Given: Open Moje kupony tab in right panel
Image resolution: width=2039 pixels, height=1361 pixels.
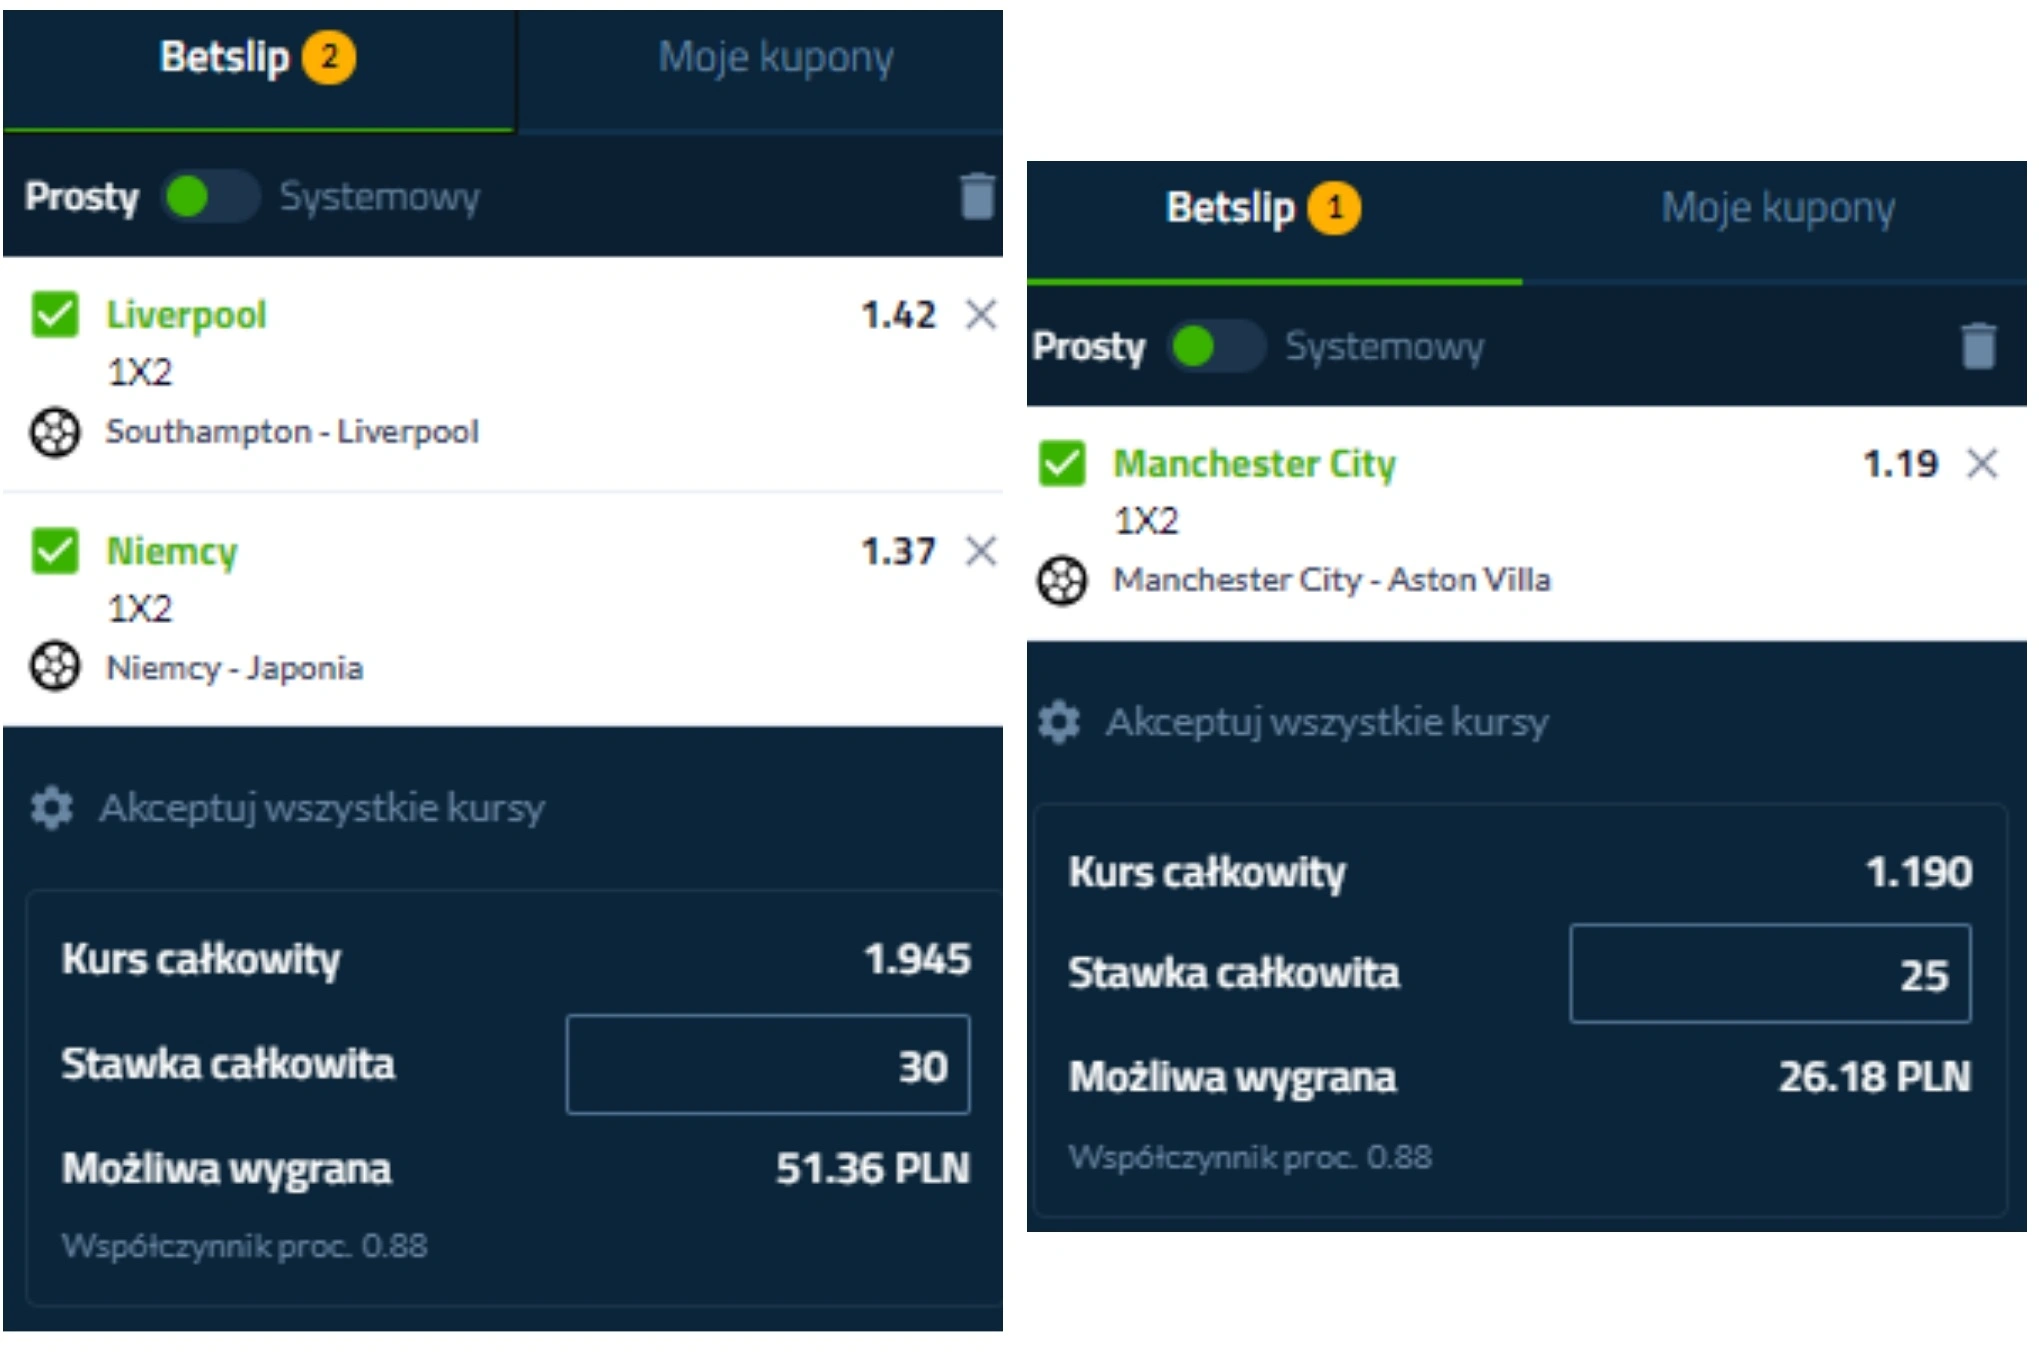Looking at the screenshot, I should pyautogui.click(x=1777, y=208).
